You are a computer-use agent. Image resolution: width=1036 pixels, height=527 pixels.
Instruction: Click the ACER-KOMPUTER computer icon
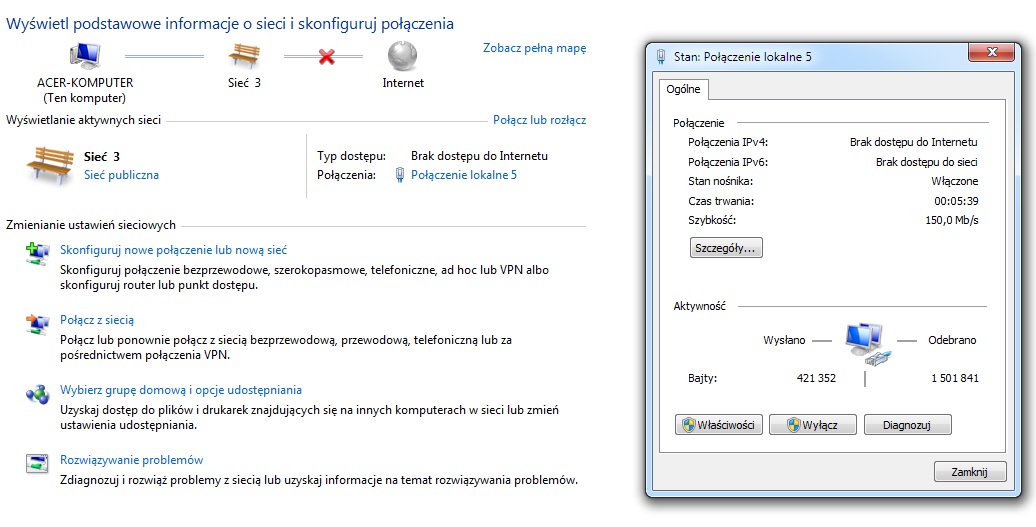[x=84, y=54]
